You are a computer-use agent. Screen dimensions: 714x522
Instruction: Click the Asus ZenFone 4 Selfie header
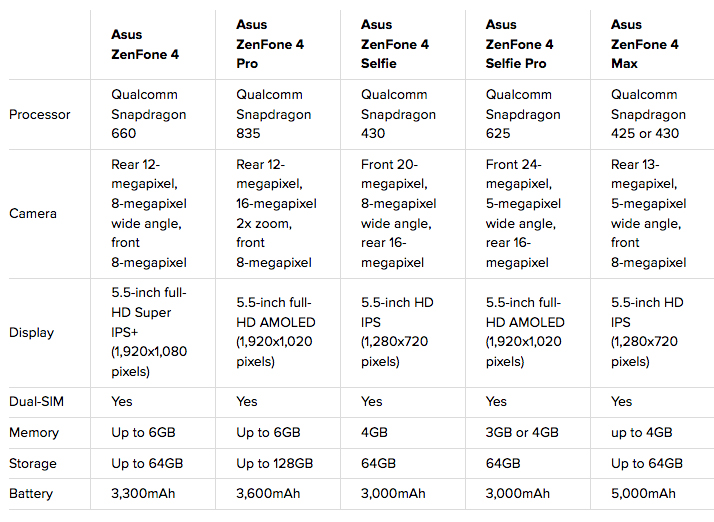[x=394, y=44]
